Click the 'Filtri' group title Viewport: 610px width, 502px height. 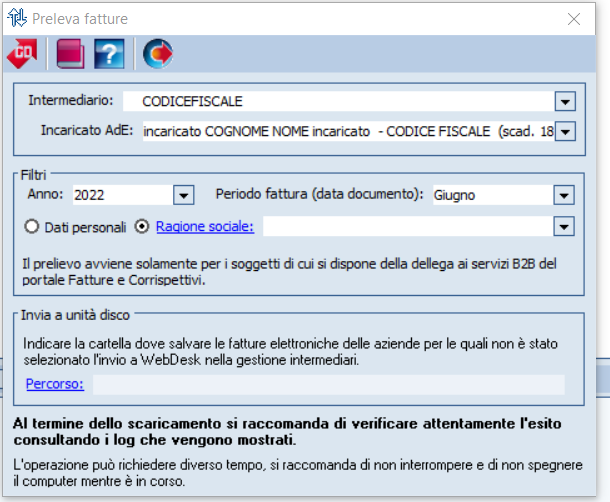coord(33,175)
